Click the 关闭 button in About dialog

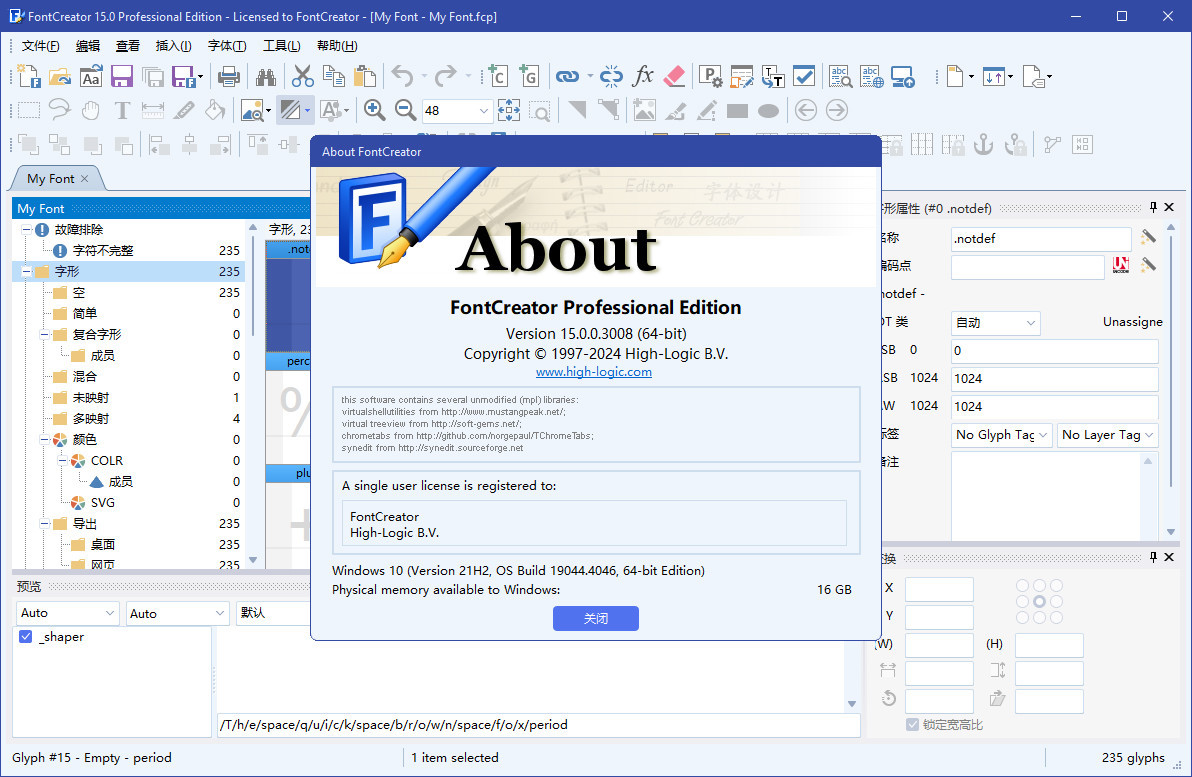(595, 618)
